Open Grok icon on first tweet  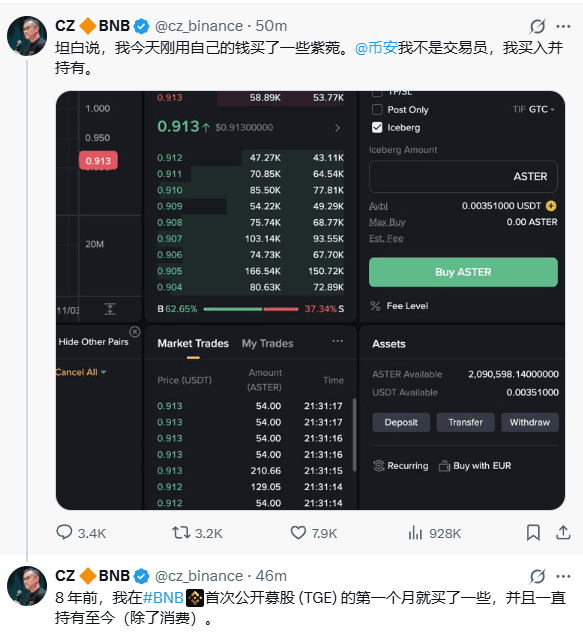[x=537, y=27]
